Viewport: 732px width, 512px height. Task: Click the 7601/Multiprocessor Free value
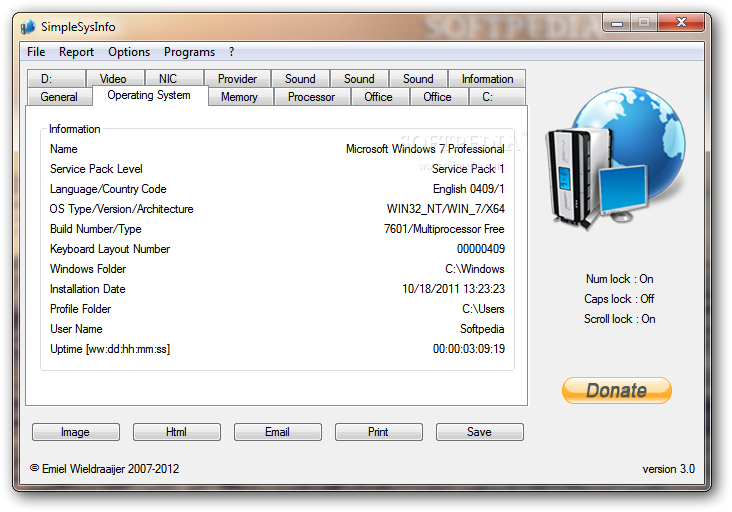click(x=444, y=229)
